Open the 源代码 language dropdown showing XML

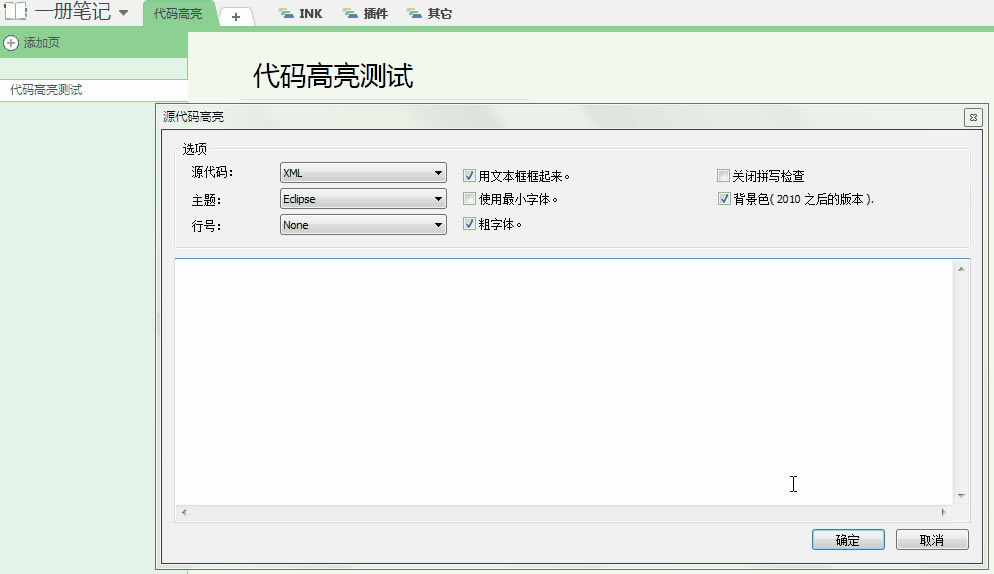(363, 173)
